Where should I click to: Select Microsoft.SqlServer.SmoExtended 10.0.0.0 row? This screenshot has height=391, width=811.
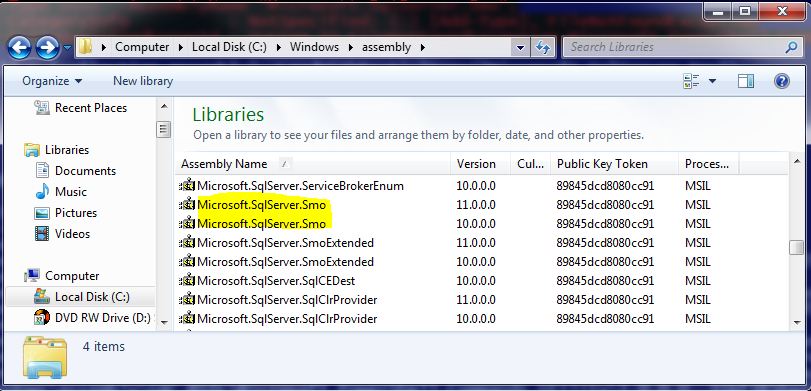click(457, 262)
